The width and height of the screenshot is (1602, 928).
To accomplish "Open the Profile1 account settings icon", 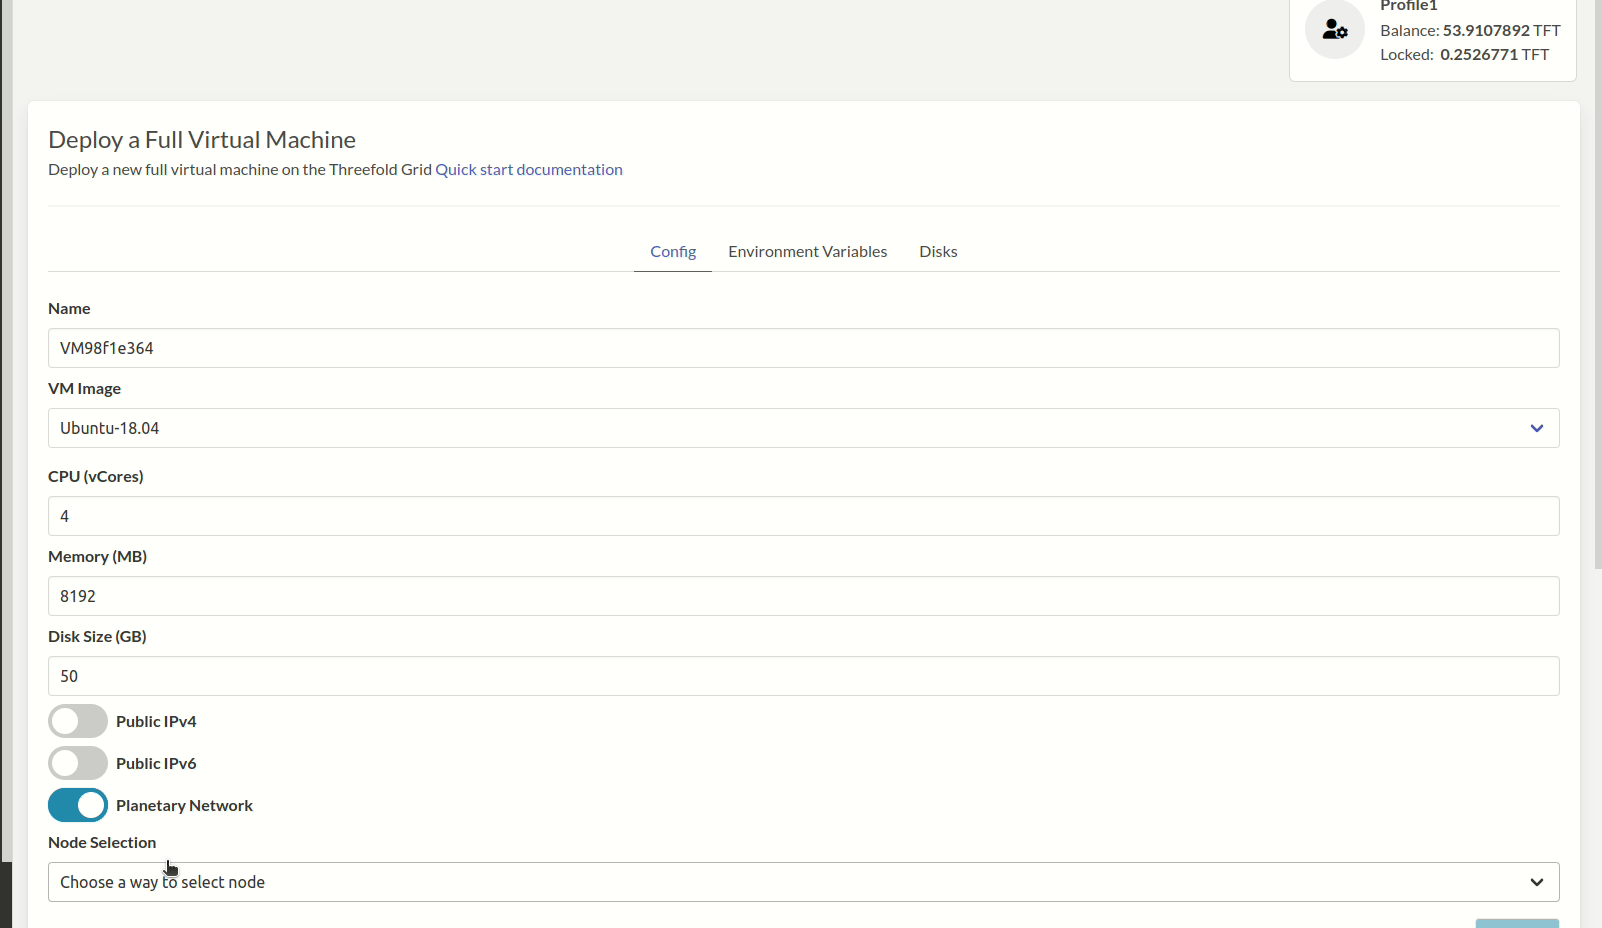I will [1334, 30].
